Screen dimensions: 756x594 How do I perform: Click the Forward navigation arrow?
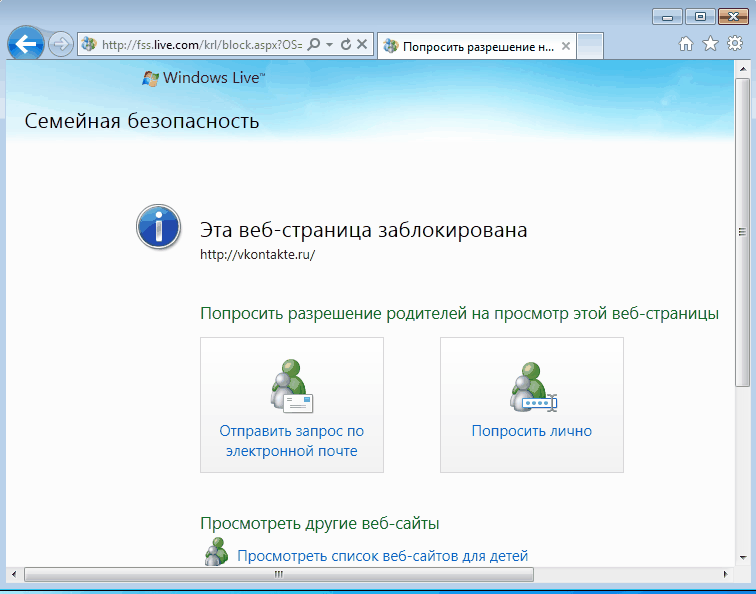61,45
